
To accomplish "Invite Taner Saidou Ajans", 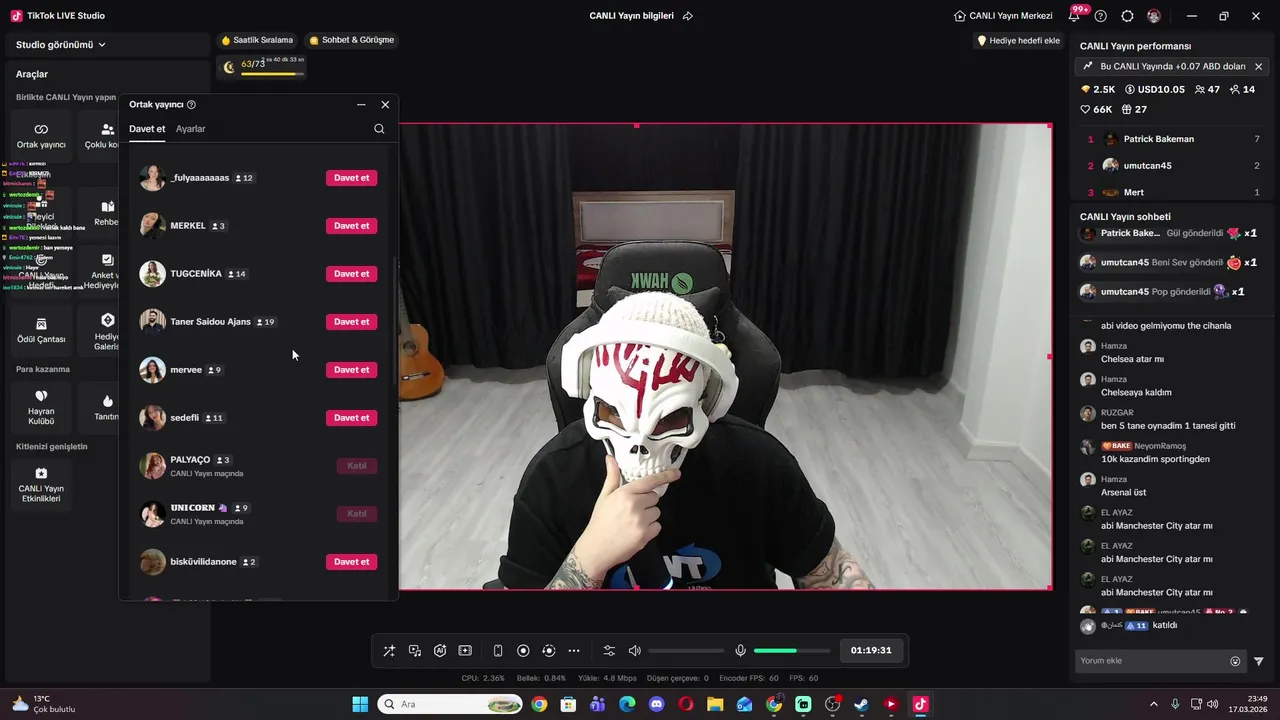I will tap(351, 322).
